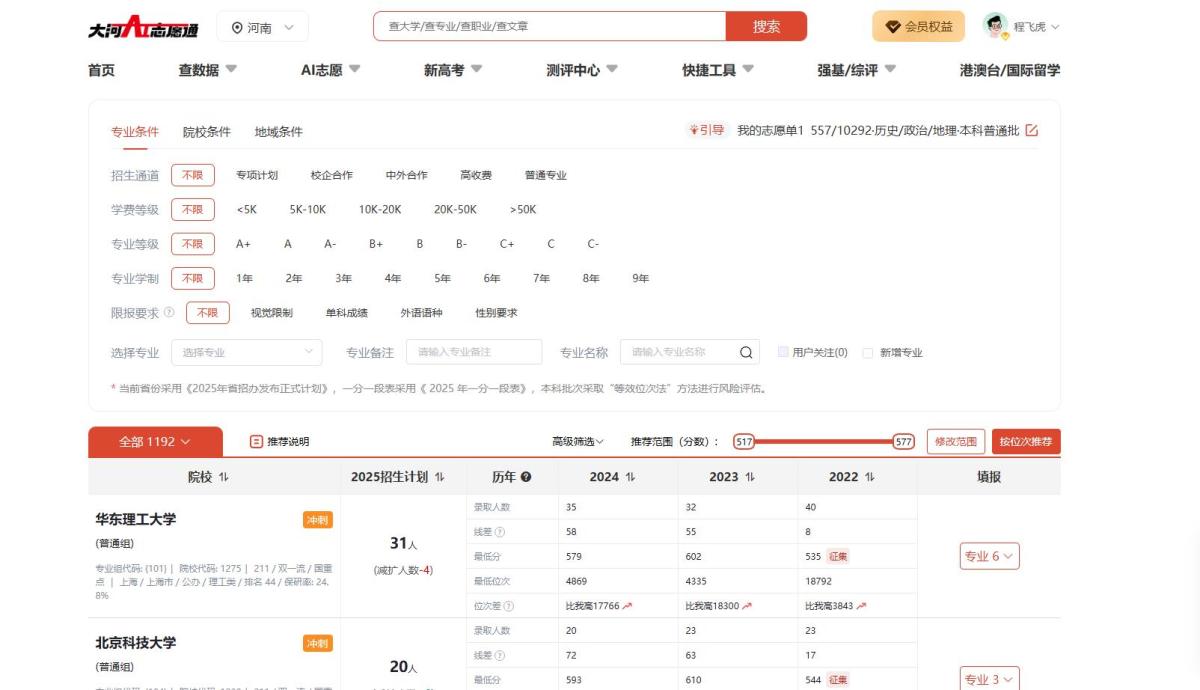Expand 专业 3 for 北京科技大学

[x=989, y=678]
